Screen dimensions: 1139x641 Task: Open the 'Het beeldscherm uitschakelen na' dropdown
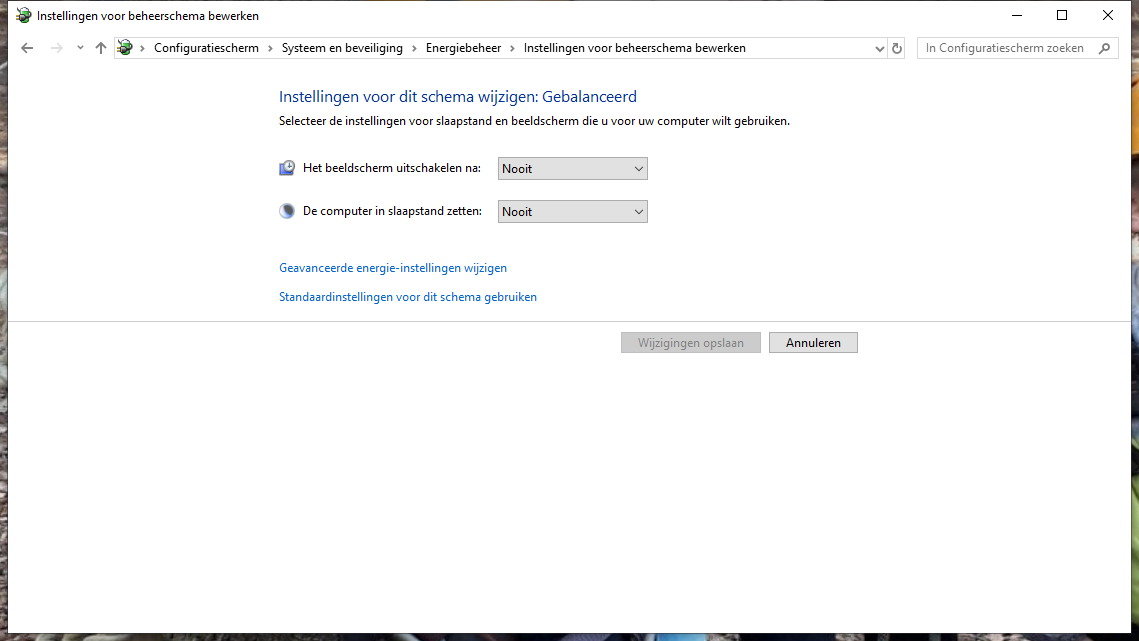(572, 169)
